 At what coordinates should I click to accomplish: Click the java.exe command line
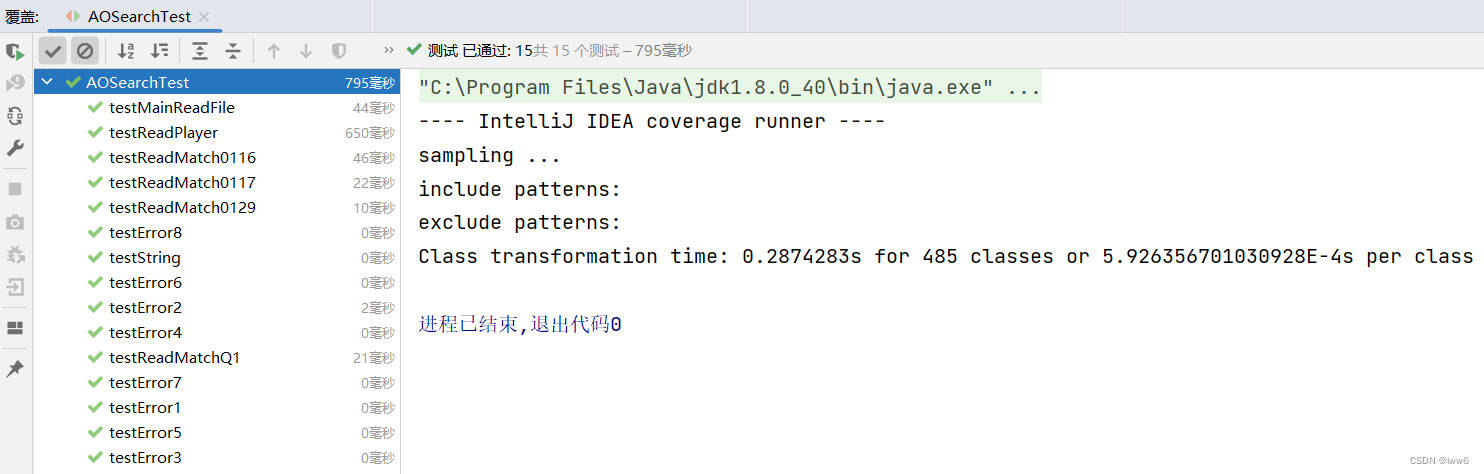pyautogui.click(x=730, y=87)
